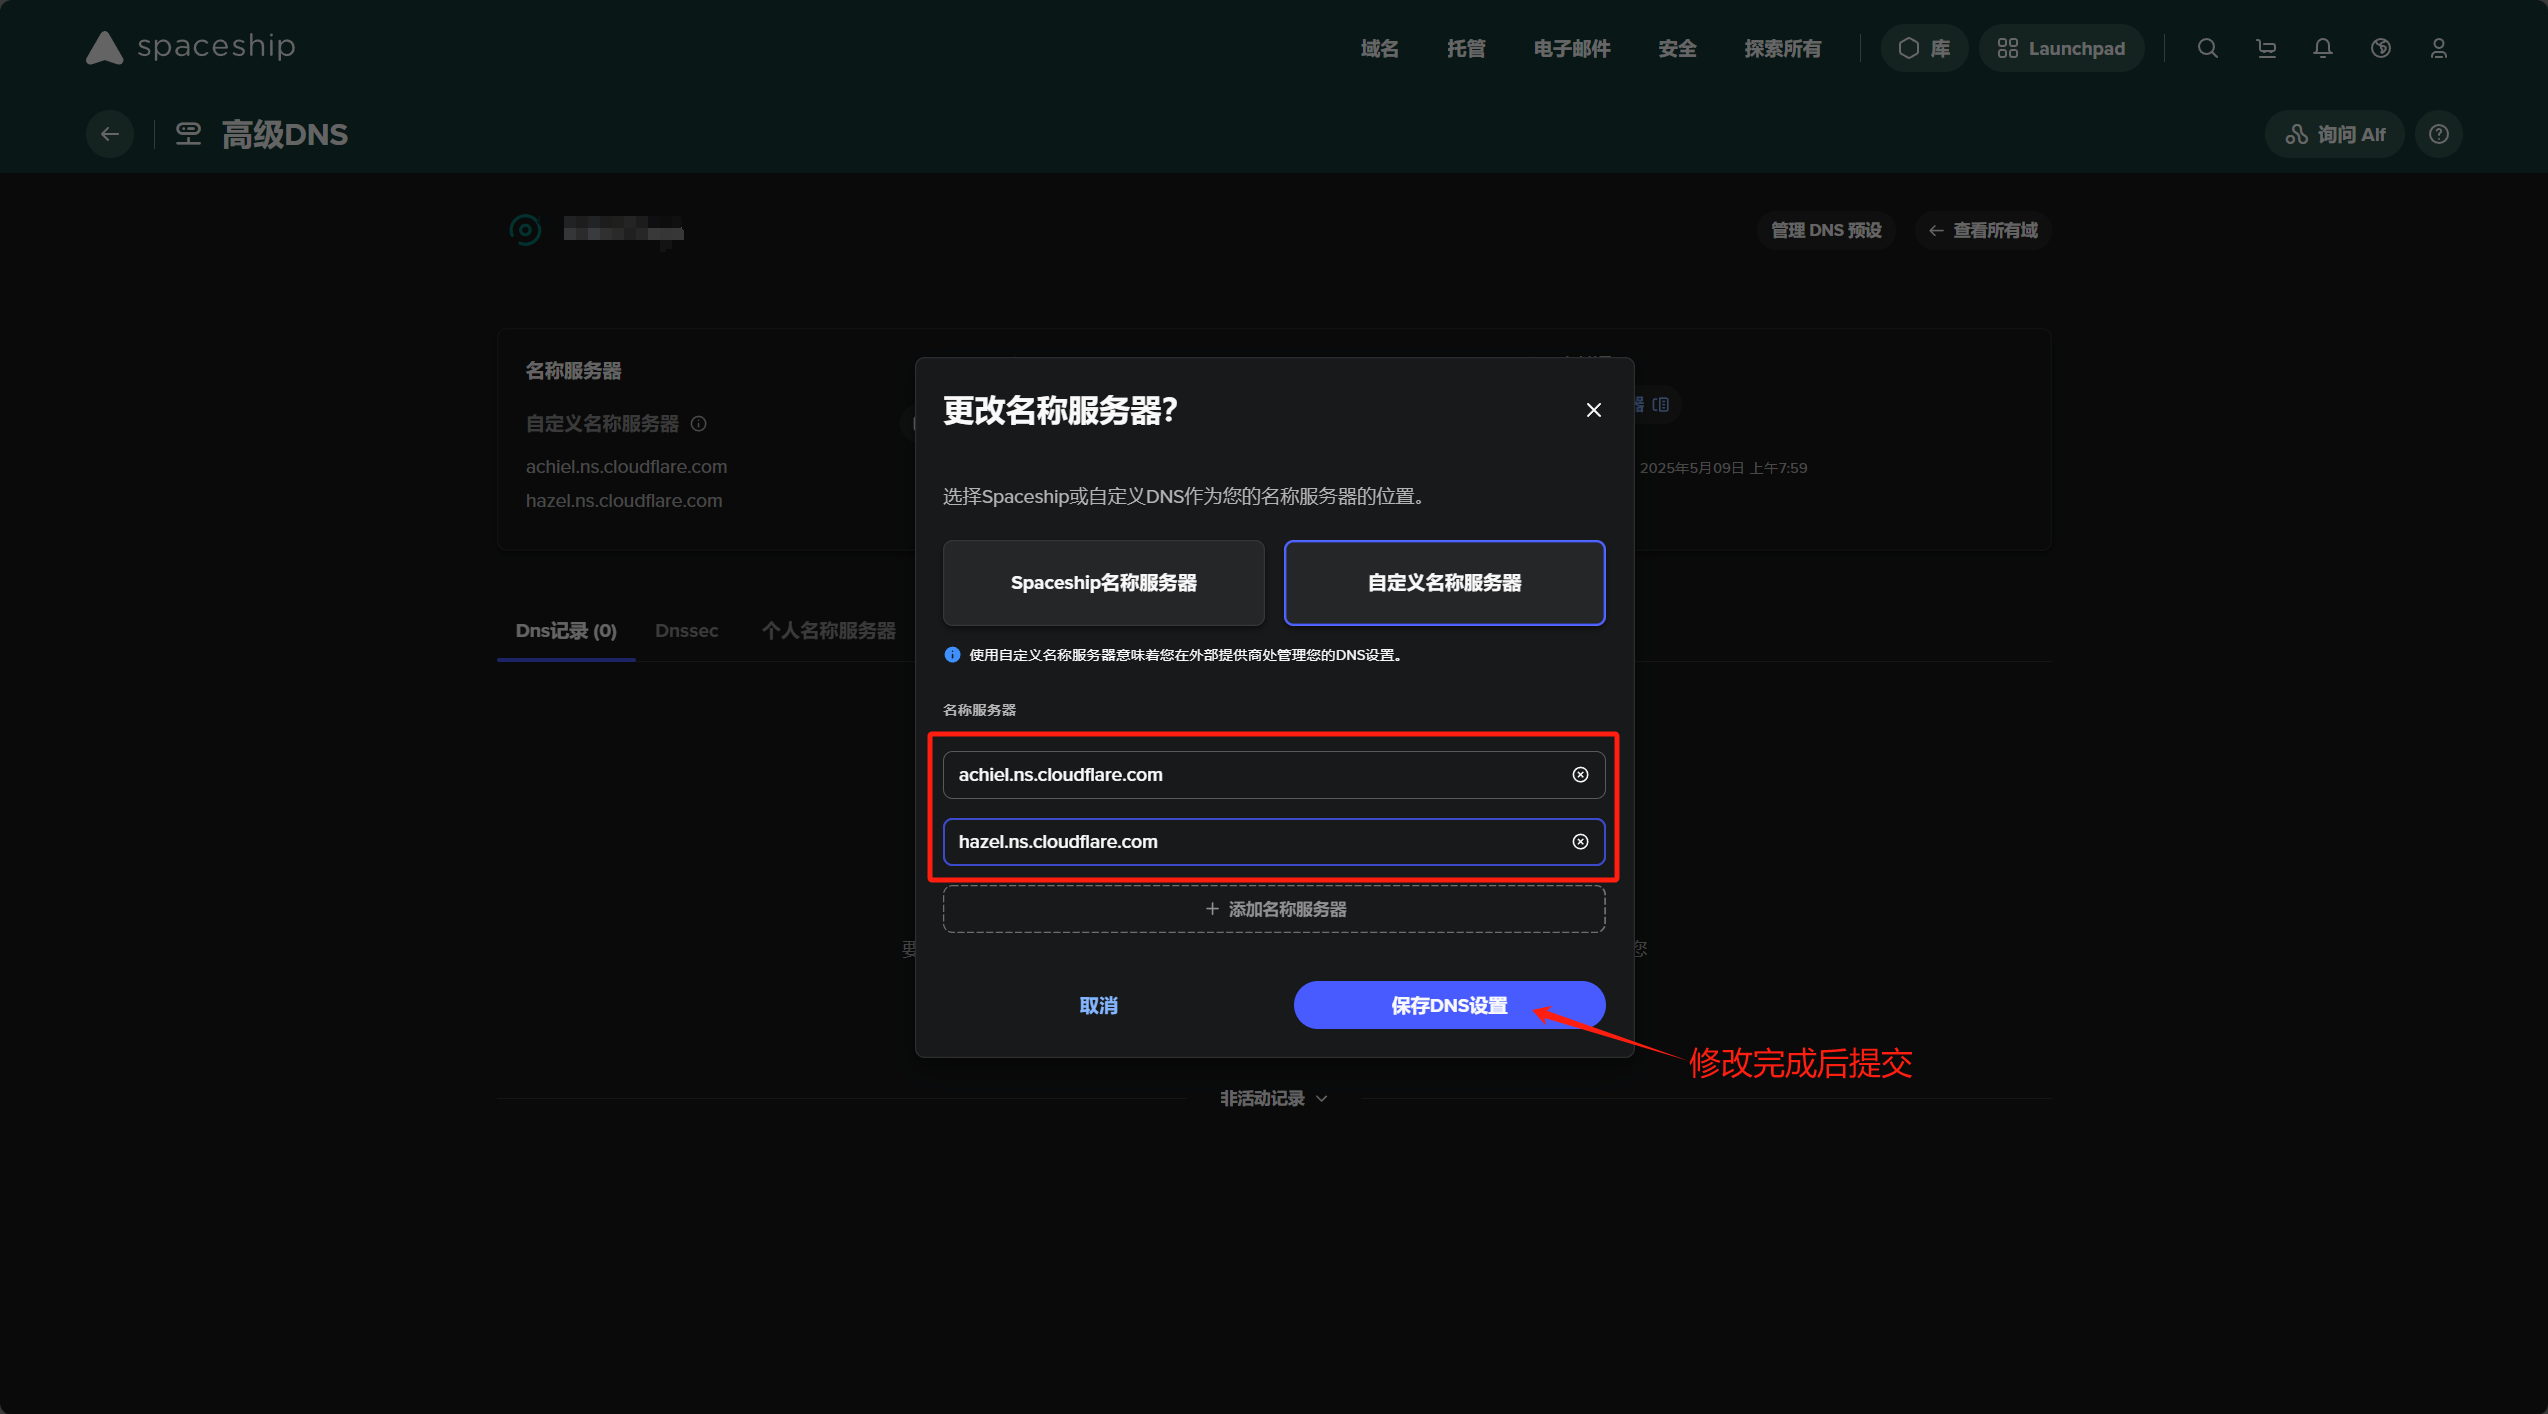Viewport: 2548px width, 1414px height.
Task: Clear the hazel.ns.cloudflare.com nameserver field
Action: [x=1580, y=842]
